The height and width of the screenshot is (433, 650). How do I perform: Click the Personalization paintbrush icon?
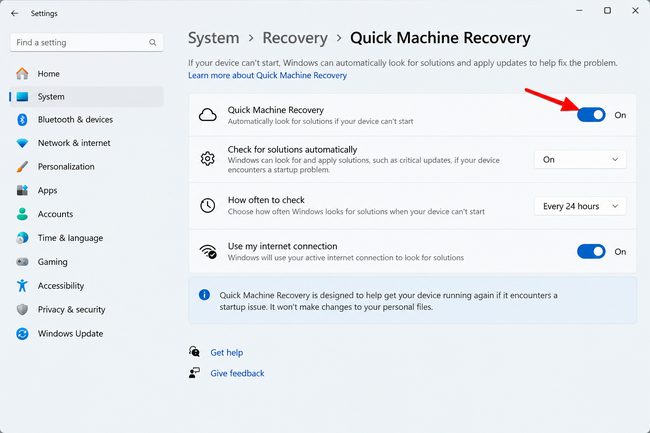[22, 167]
